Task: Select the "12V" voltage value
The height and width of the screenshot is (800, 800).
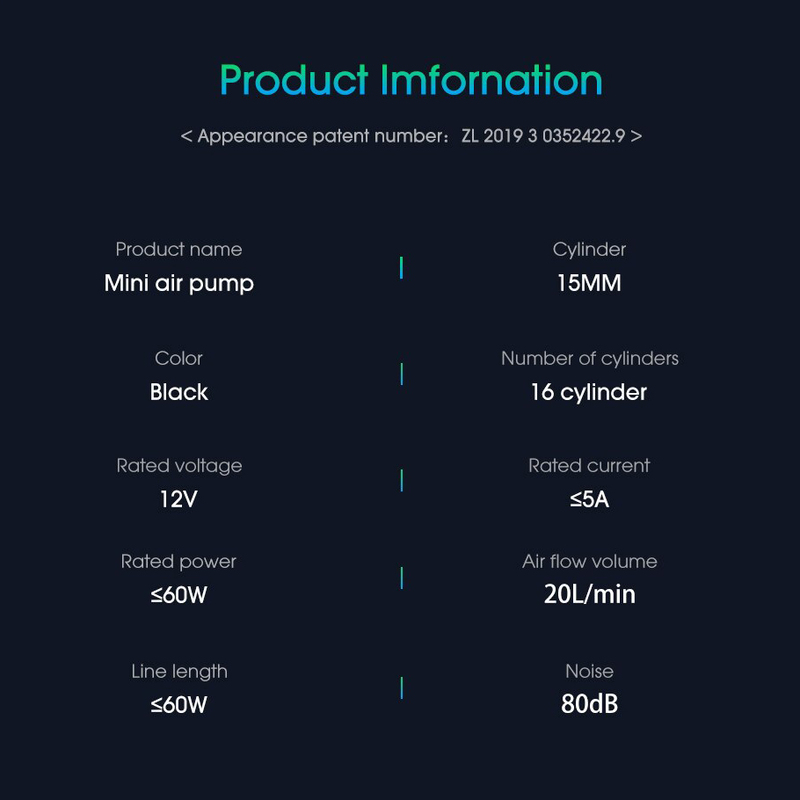Action: 179,498
